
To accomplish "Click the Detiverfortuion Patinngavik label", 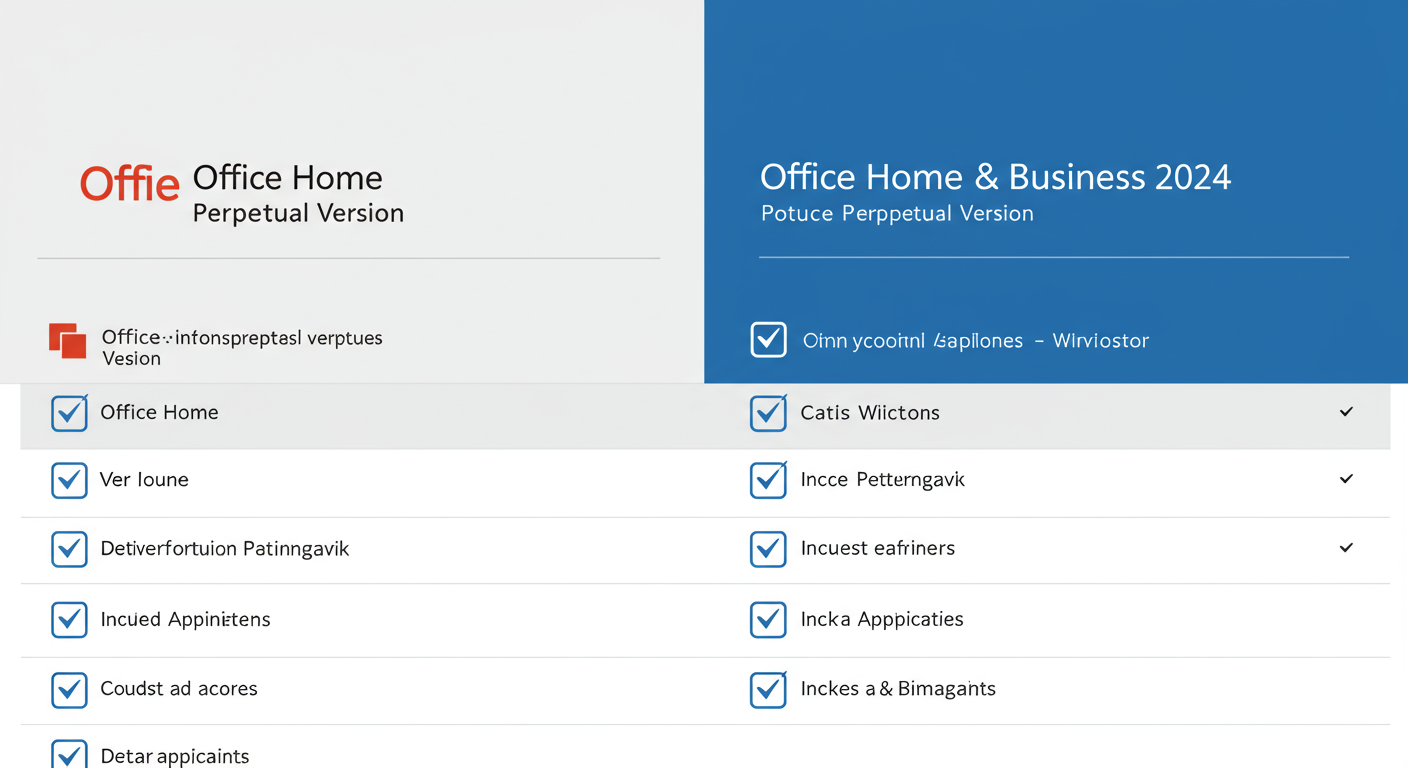I will tap(225, 549).
